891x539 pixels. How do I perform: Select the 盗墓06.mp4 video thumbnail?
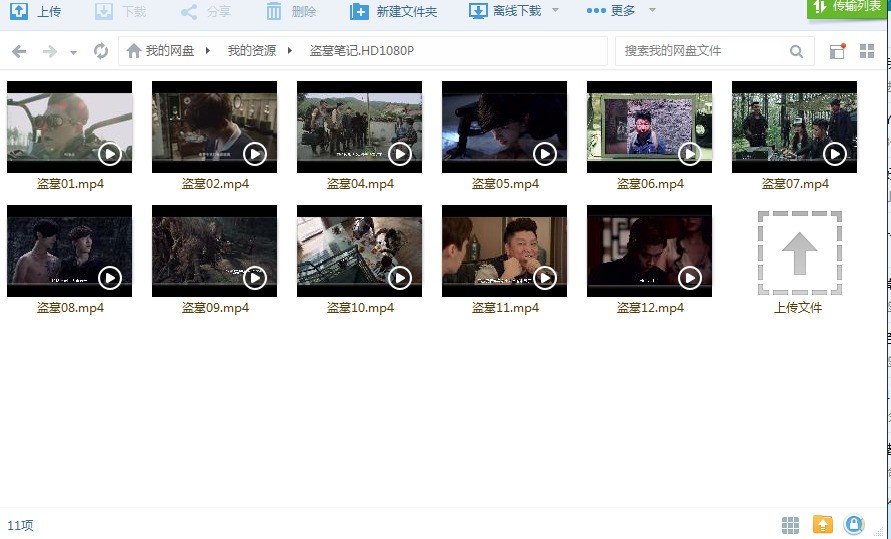tap(649, 127)
